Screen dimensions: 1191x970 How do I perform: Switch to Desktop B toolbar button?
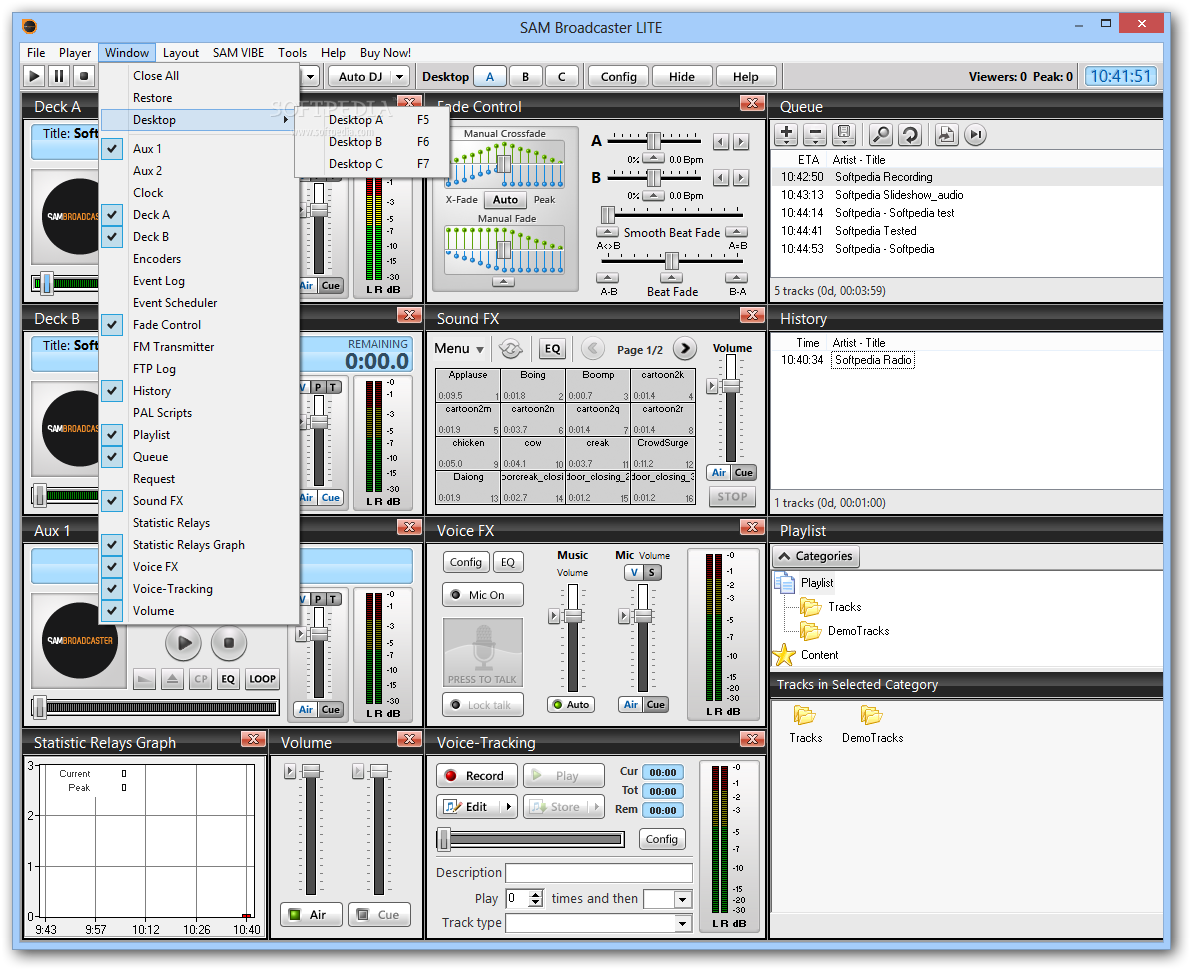click(x=526, y=77)
